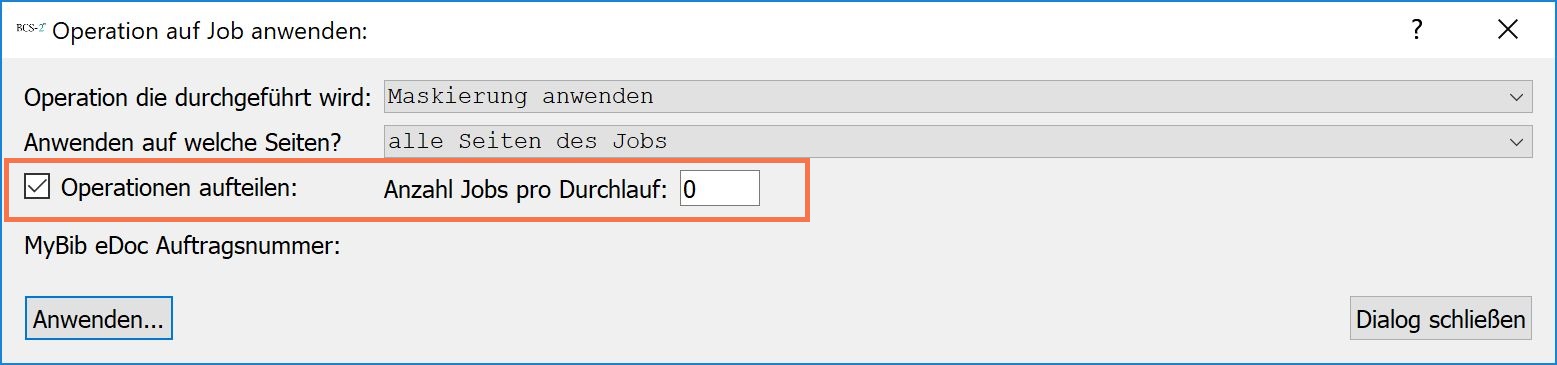This screenshot has width=1557, height=365.
Task: Click the BCS-2 application icon in title bar
Action: (x=31, y=29)
